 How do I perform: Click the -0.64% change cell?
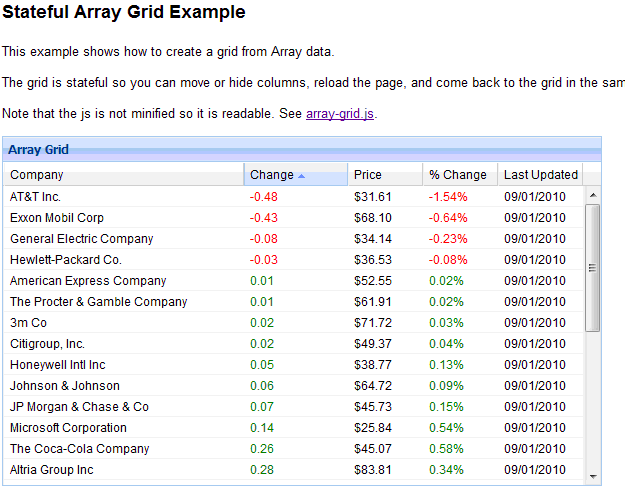[448, 218]
